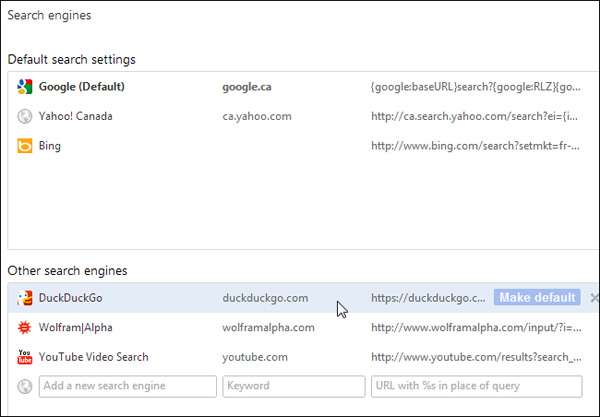Select the YouTube Video Search name
The image size is (600, 417).
[x=94, y=357]
